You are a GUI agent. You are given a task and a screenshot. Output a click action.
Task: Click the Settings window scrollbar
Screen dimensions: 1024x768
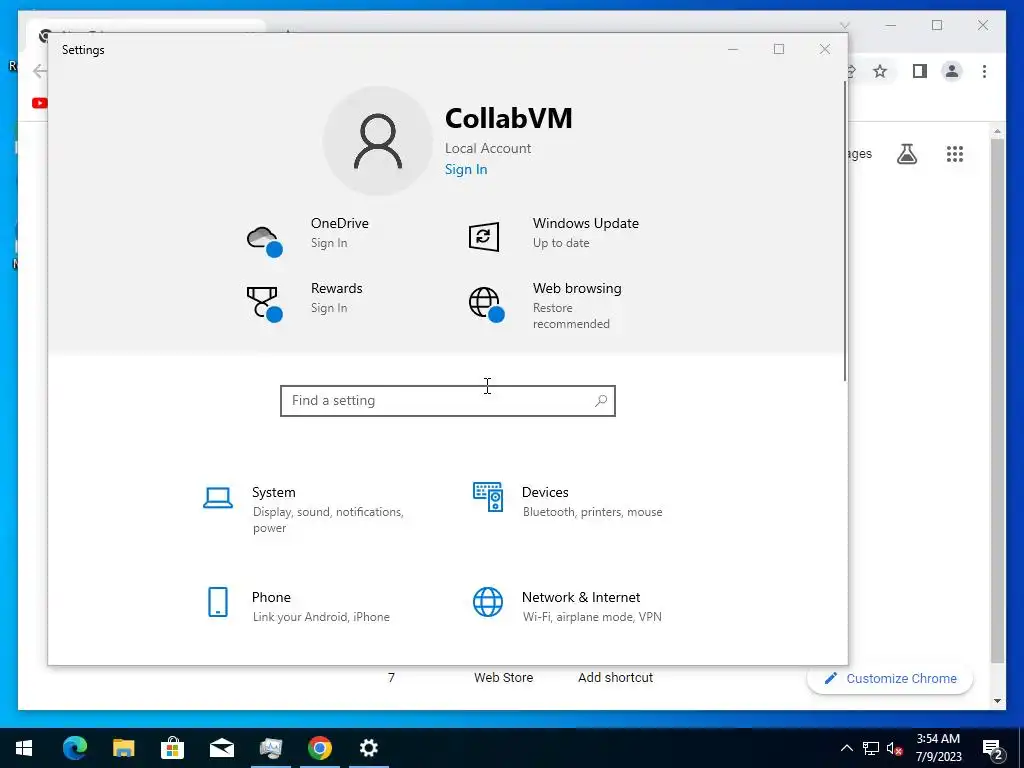point(844,231)
